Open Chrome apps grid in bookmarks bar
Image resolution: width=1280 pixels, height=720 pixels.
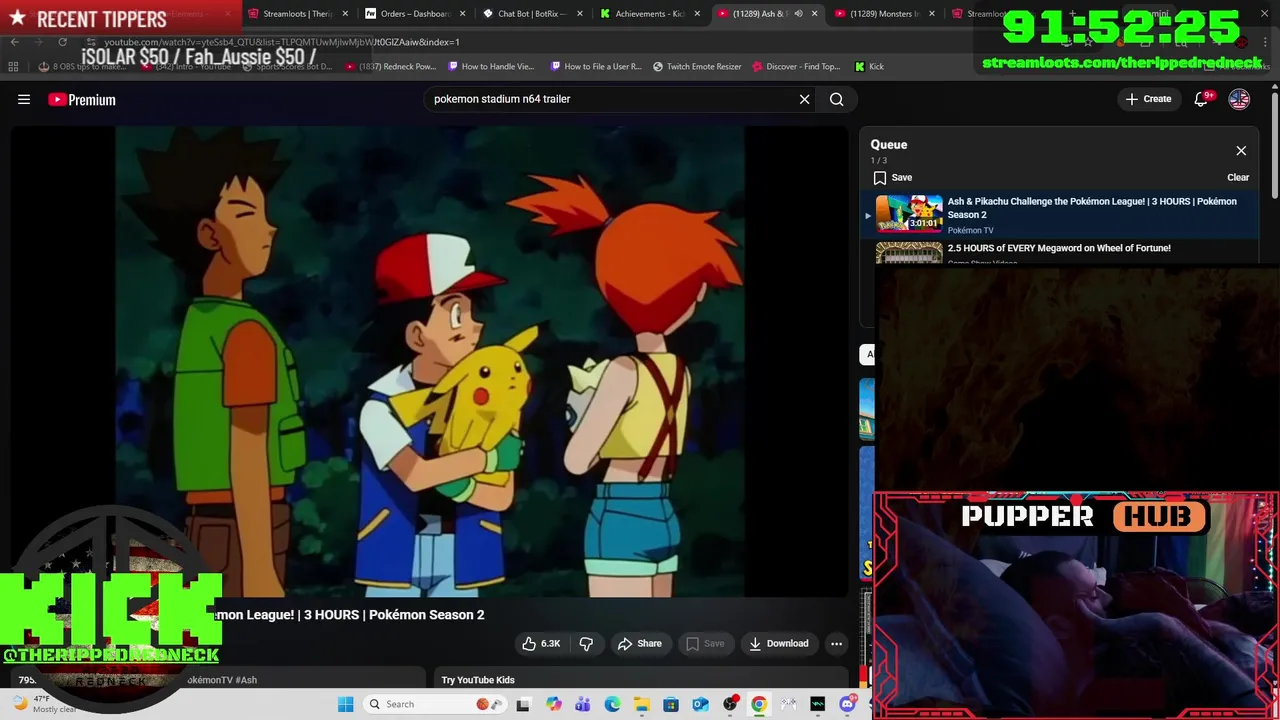[x=13, y=67]
